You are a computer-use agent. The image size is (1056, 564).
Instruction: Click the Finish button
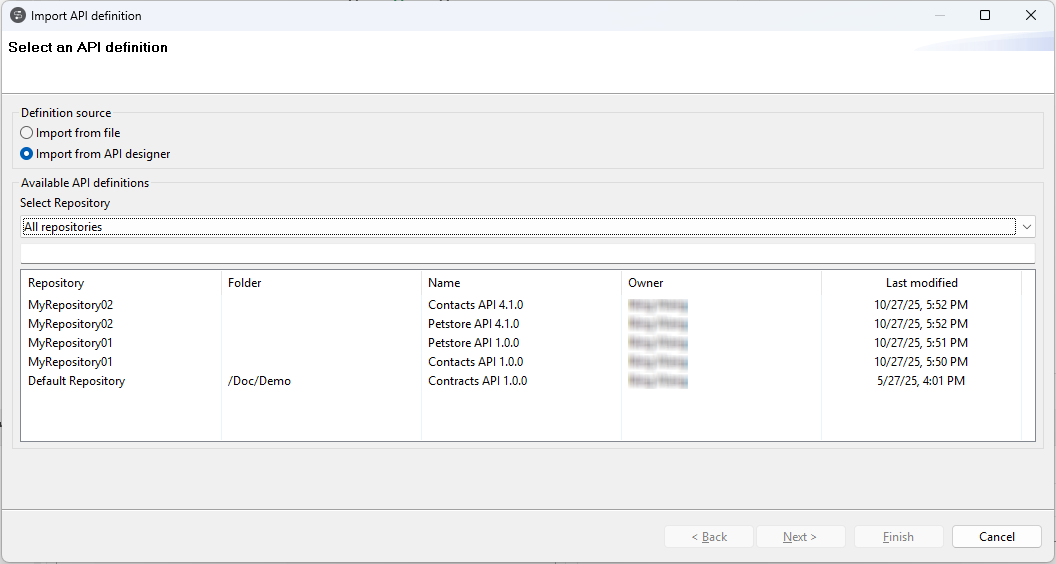pos(898,536)
